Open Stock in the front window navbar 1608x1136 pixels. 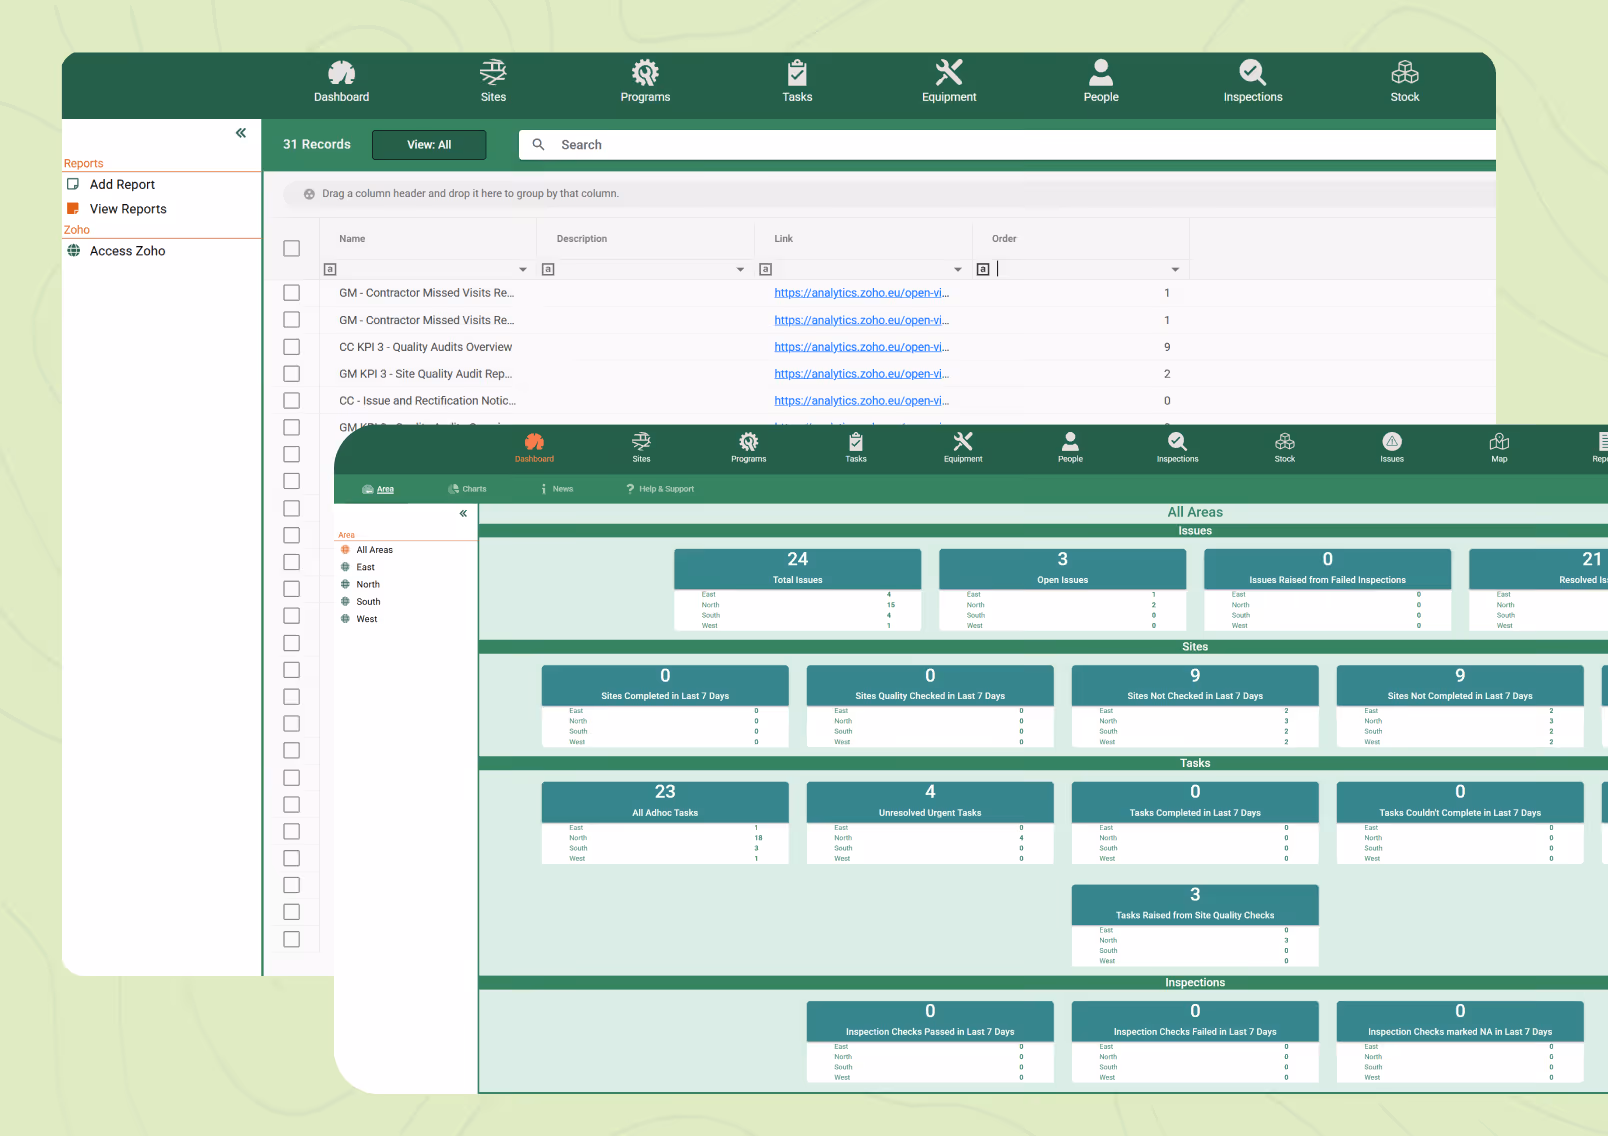tap(1285, 447)
